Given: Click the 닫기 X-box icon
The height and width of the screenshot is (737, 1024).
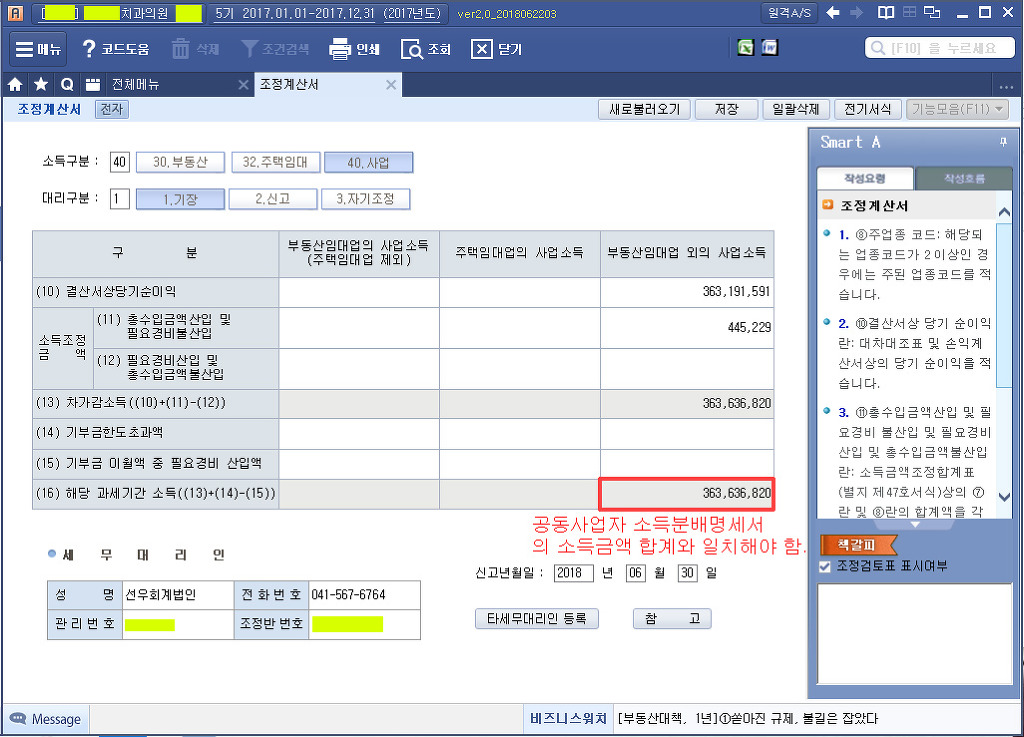Looking at the screenshot, I should (x=481, y=49).
